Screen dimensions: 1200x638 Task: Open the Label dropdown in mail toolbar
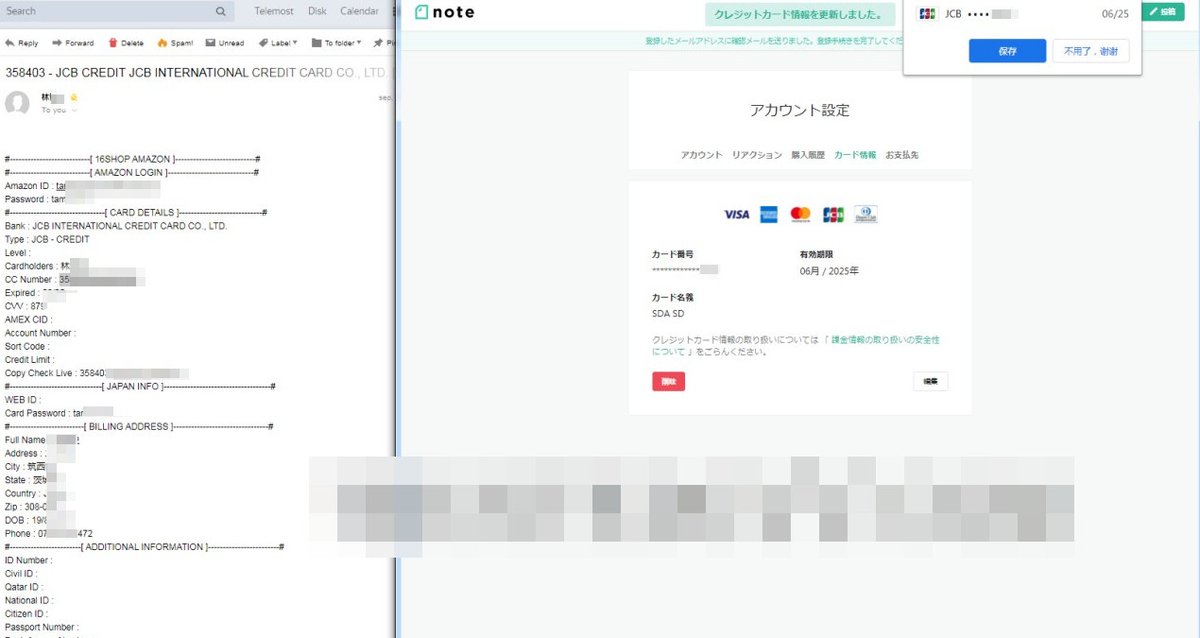(x=277, y=43)
